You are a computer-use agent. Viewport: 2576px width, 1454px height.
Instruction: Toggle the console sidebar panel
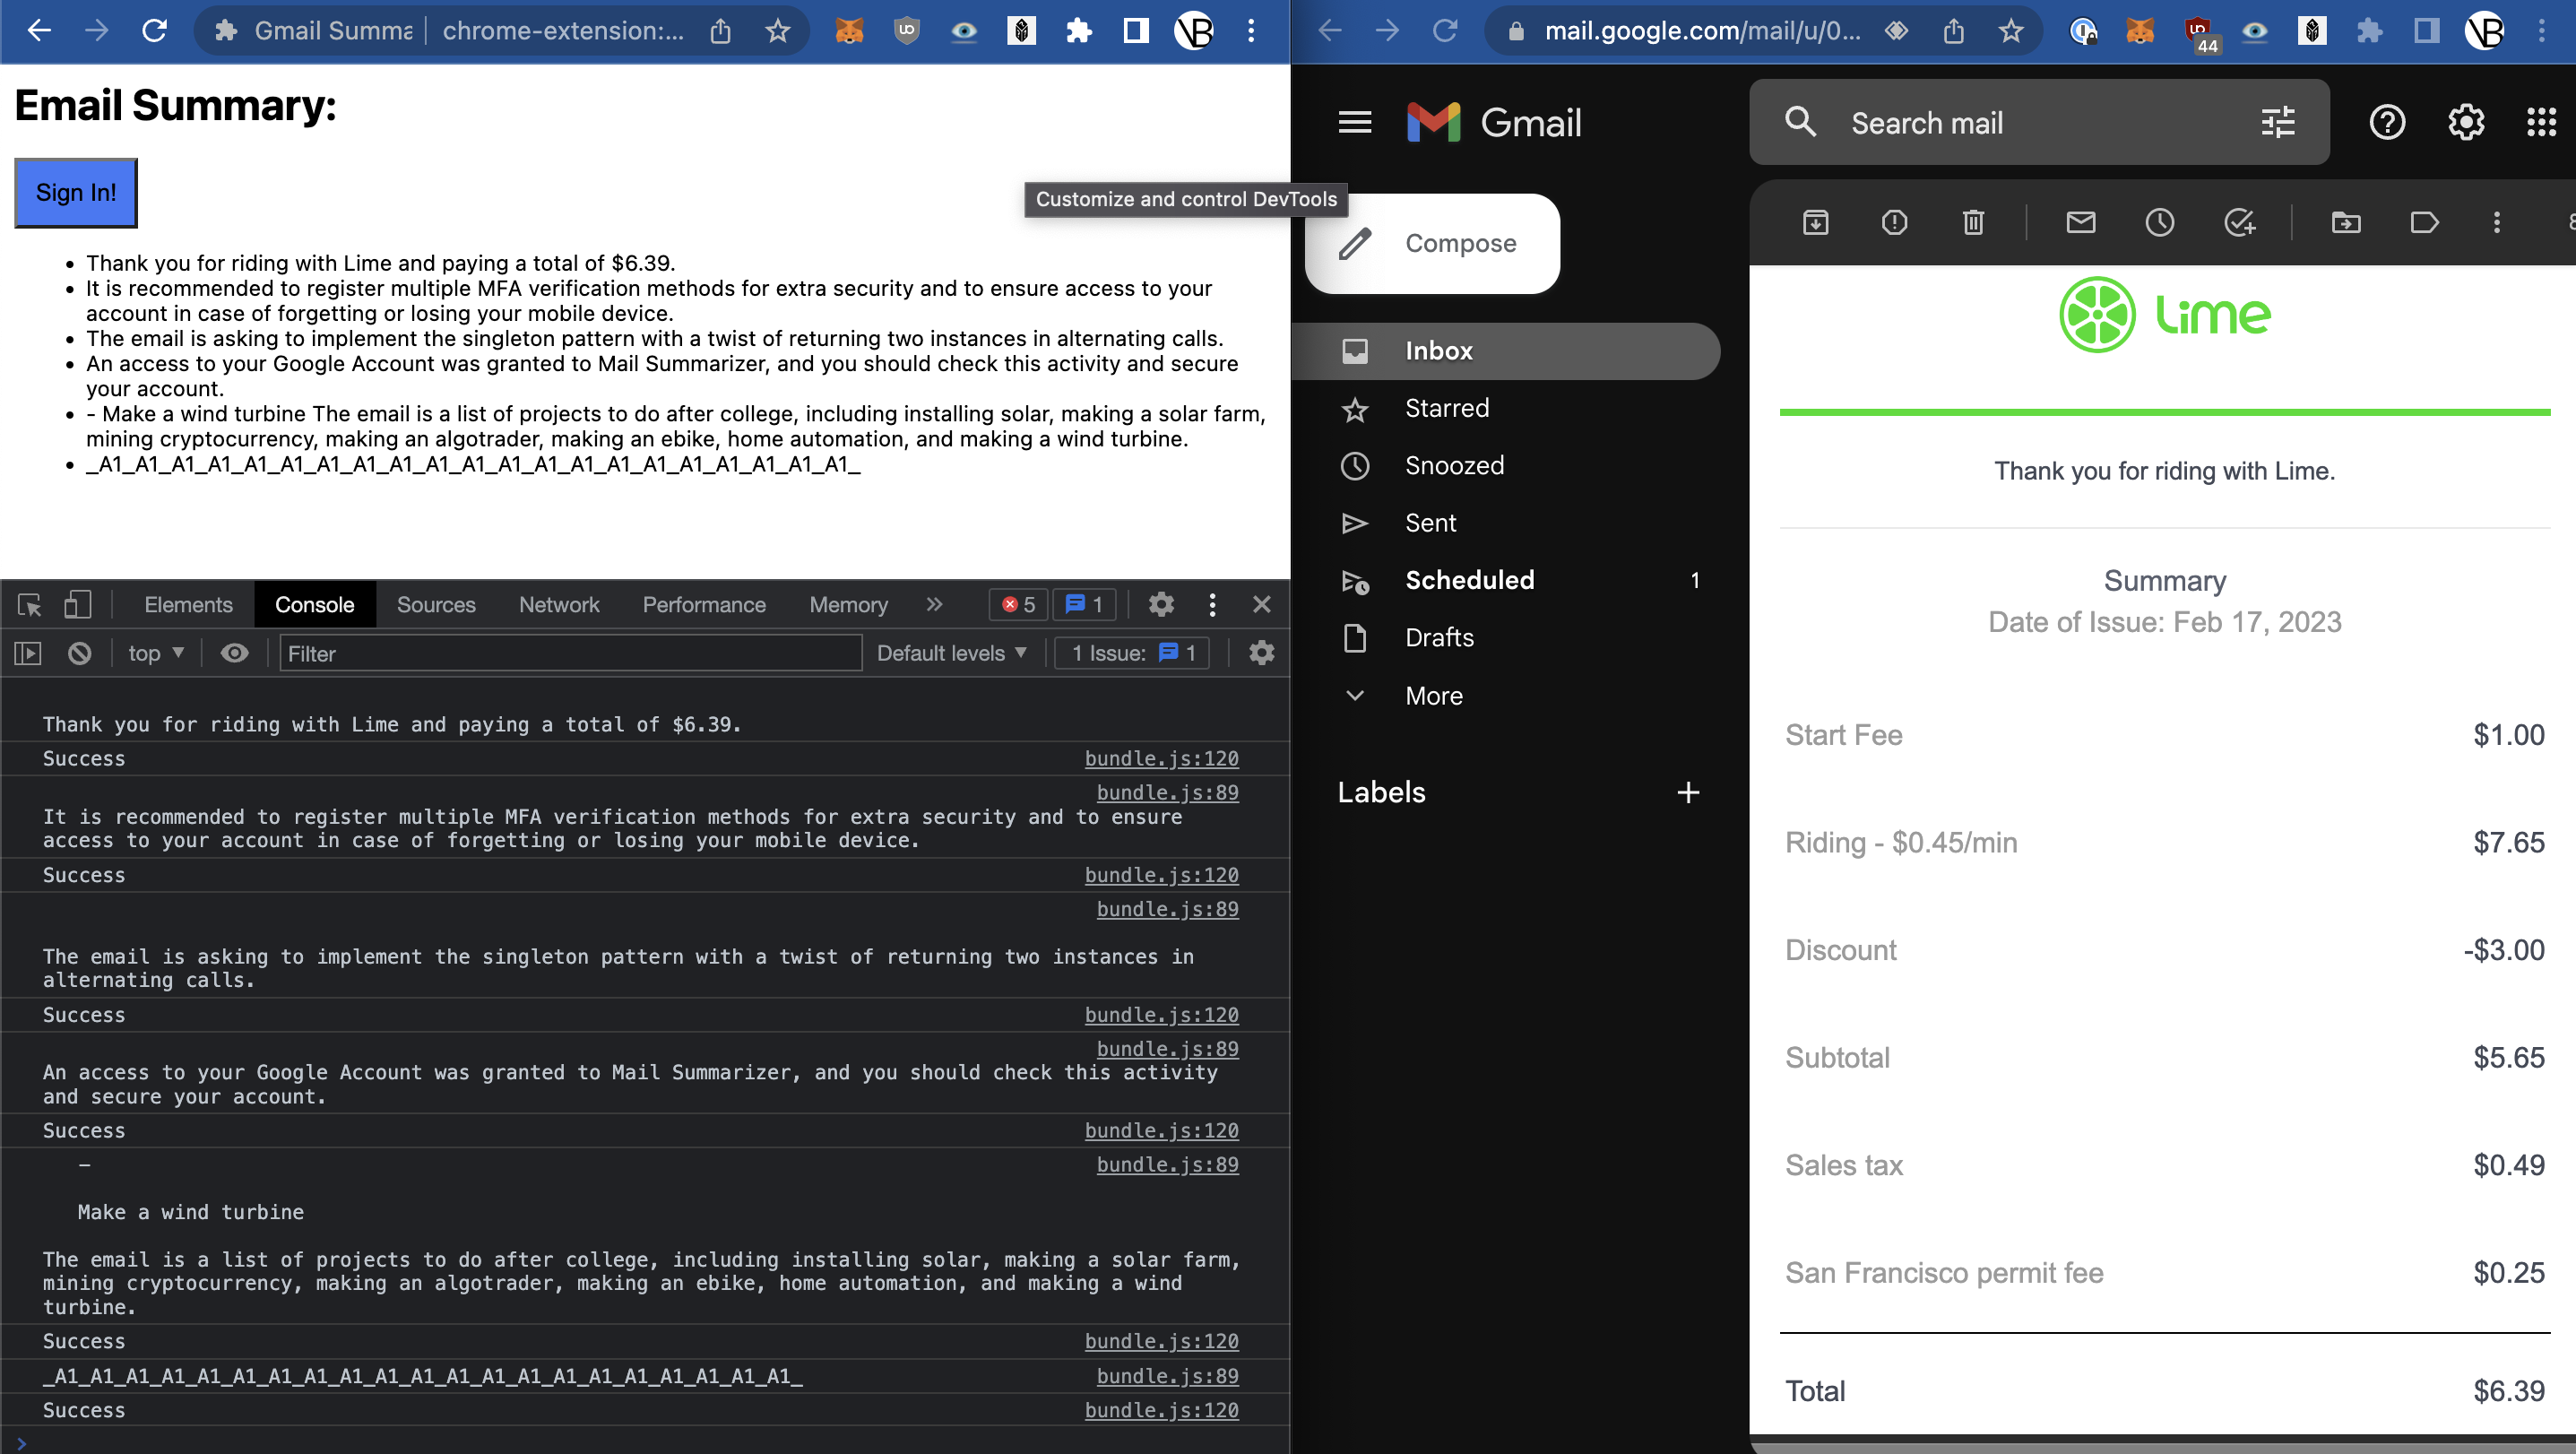(28, 654)
